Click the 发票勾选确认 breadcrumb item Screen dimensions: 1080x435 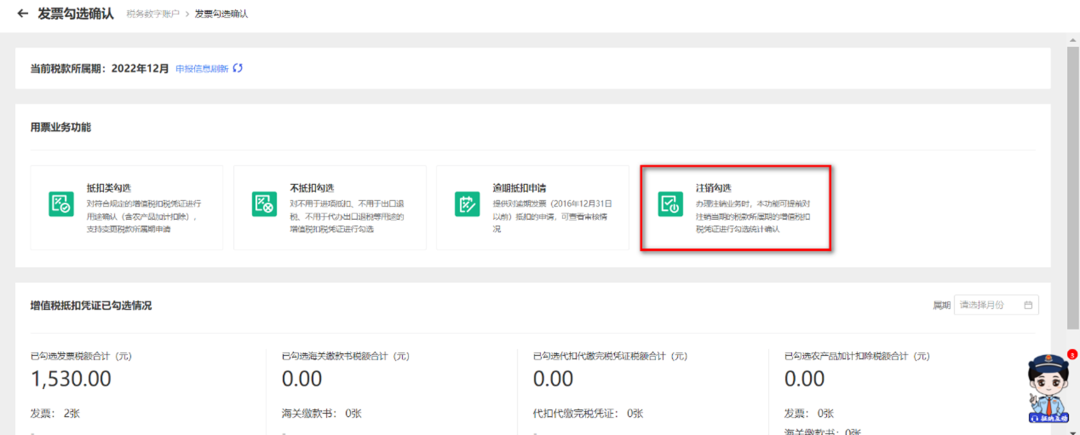(221, 14)
